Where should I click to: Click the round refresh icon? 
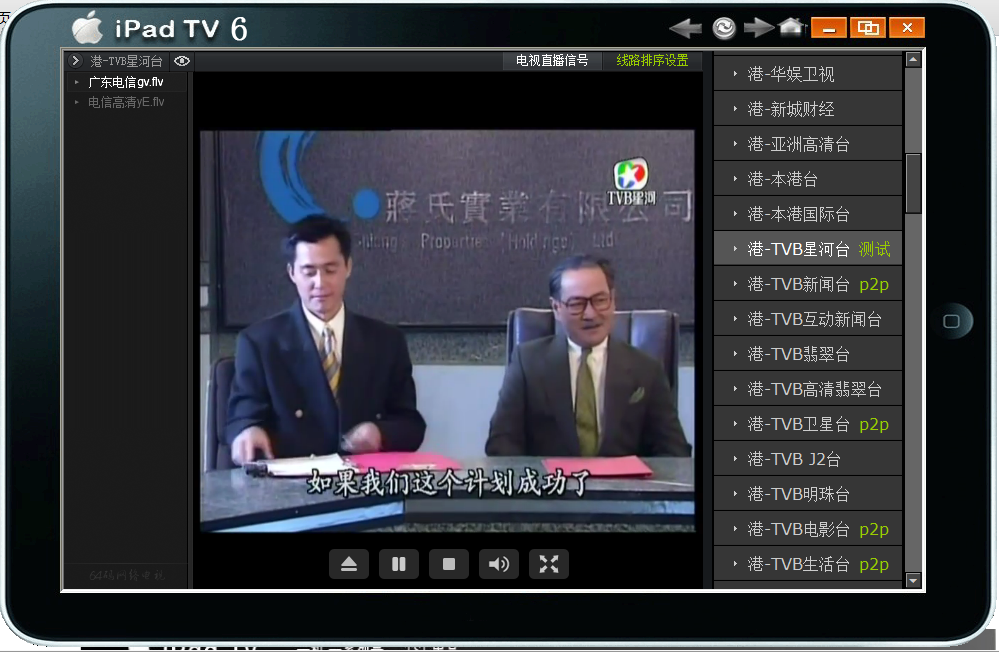[724, 28]
